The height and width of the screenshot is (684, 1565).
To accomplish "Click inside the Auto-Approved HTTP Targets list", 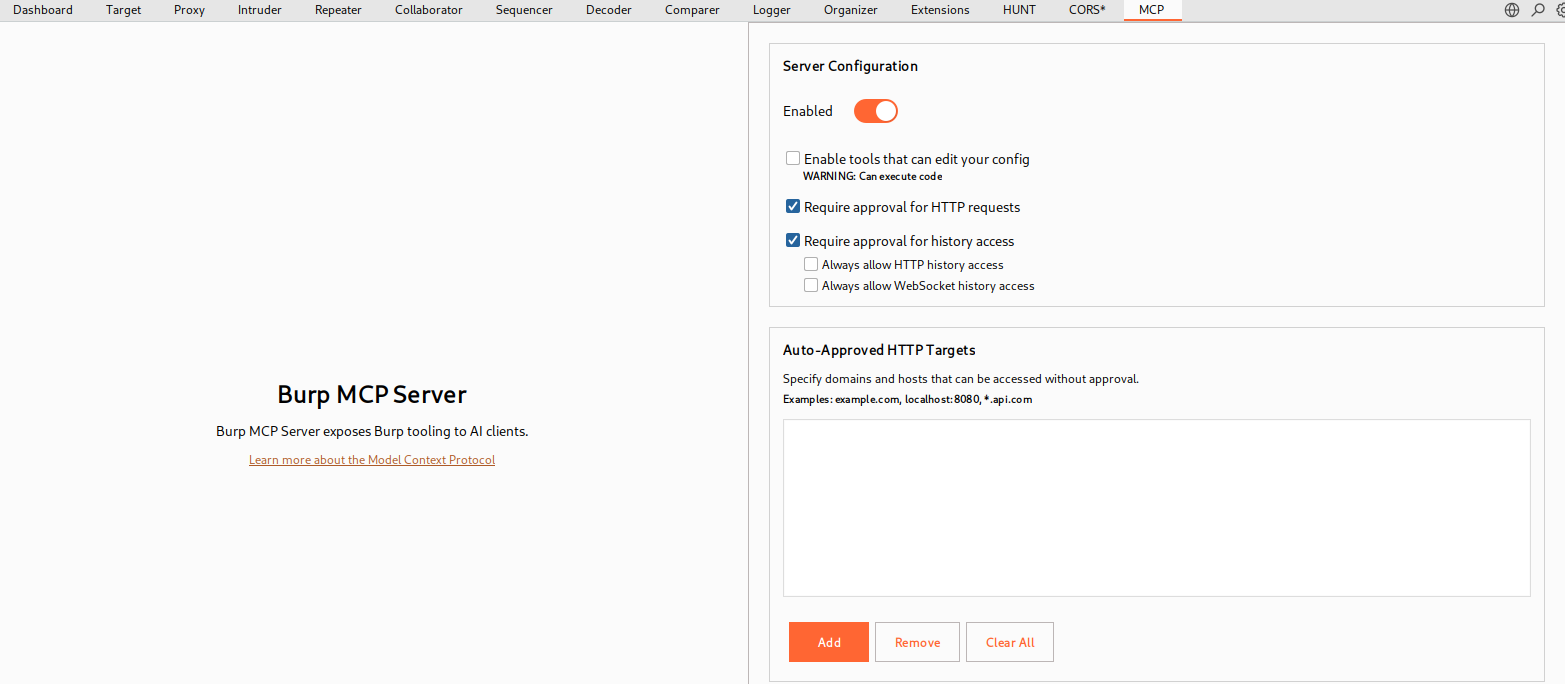I will point(1156,507).
